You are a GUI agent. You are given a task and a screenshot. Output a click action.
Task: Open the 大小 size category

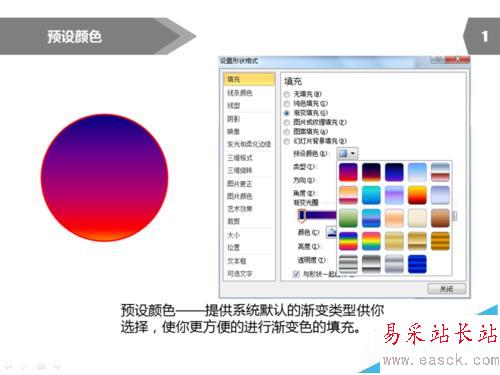click(249, 235)
